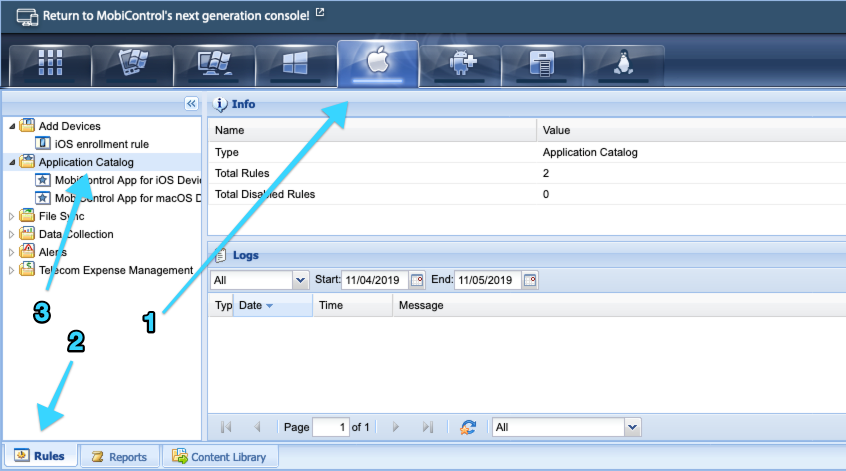Collapse the Application Catalog folder

12,162
